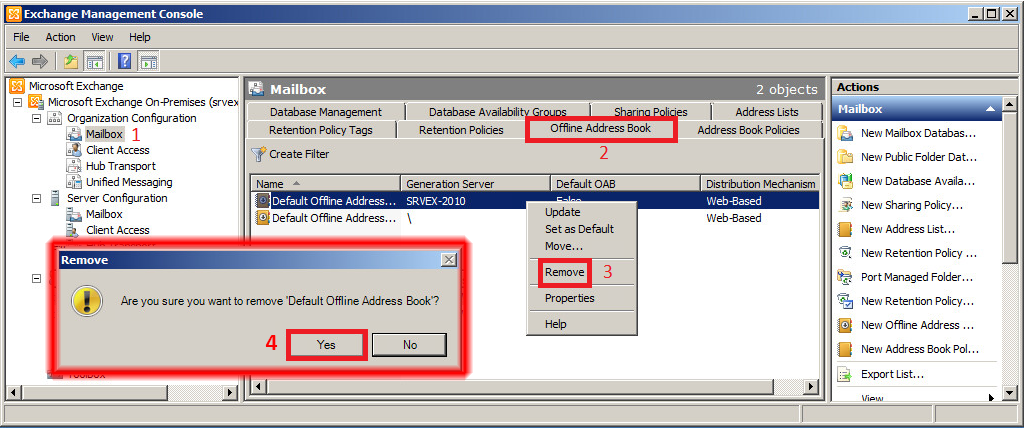This screenshot has height=428, width=1024.
Task: Click the Up one level folder icon
Action: [71, 62]
